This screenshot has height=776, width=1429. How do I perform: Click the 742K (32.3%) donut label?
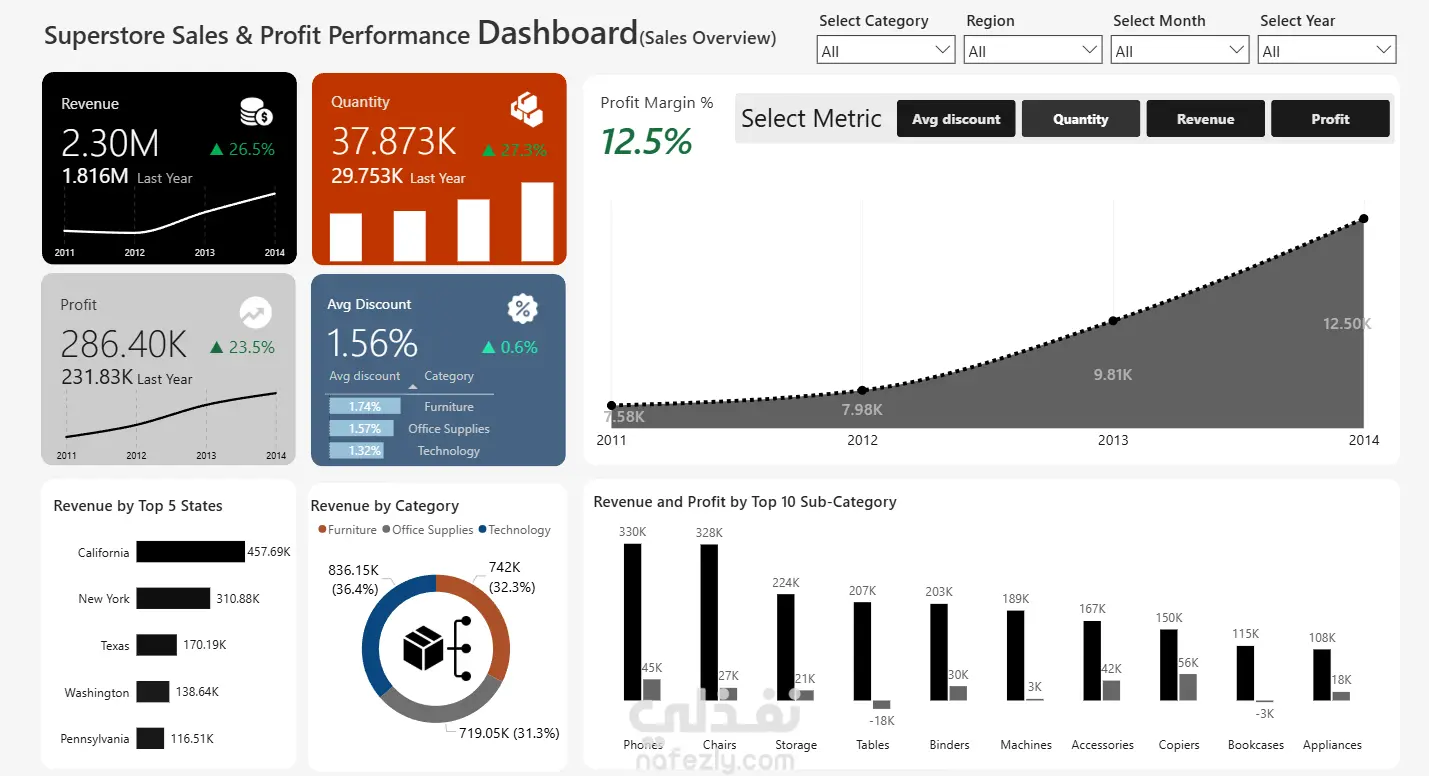[512, 577]
